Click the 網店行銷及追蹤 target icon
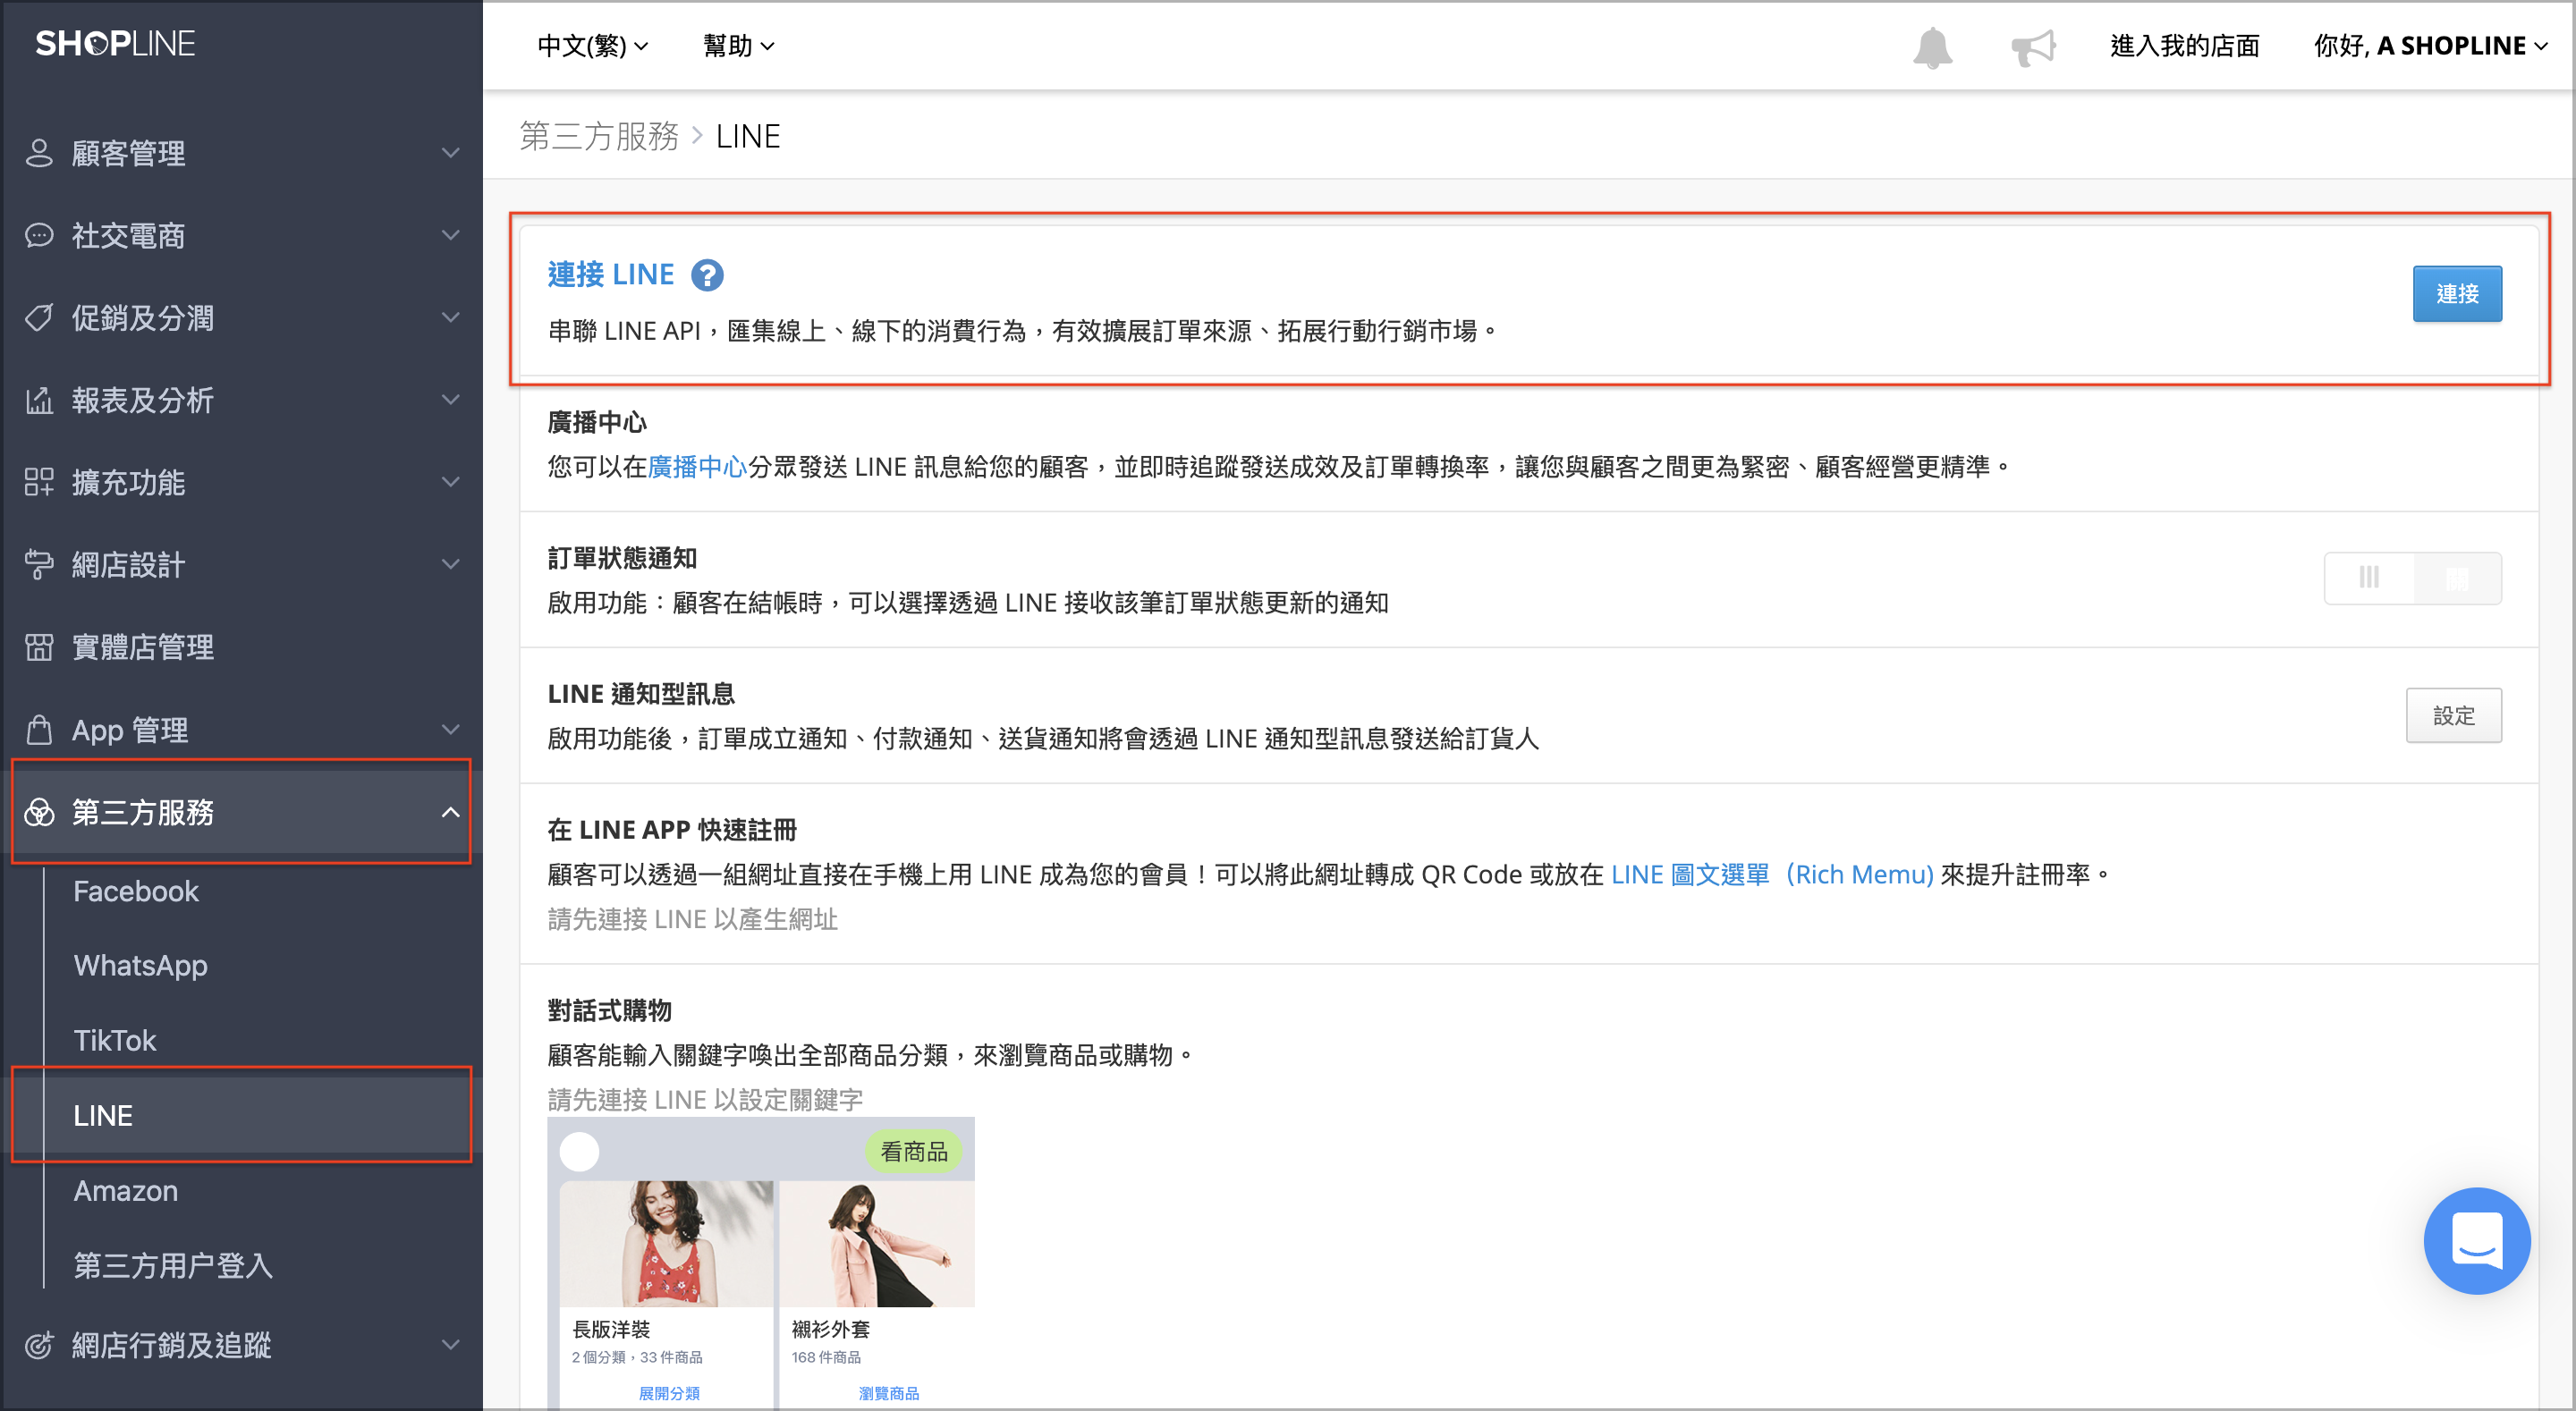Image resolution: width=2576 pixels, height=1411 pixels. click(x=39, y=1345)
